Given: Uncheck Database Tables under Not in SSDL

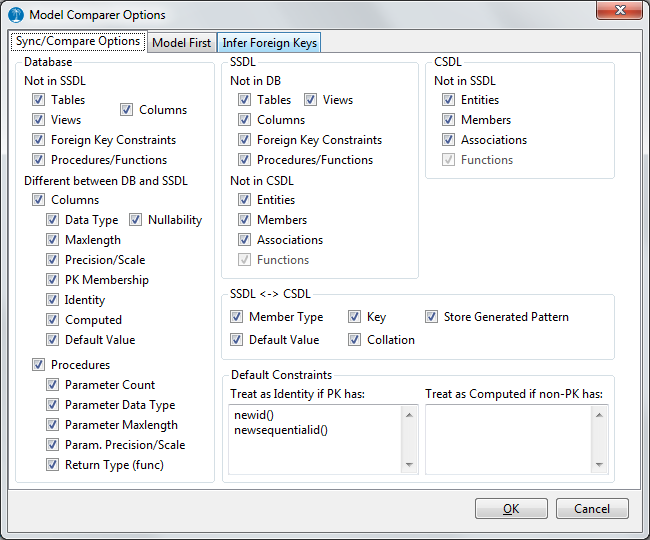Looking at the screenshot, I should pos(39,100).
